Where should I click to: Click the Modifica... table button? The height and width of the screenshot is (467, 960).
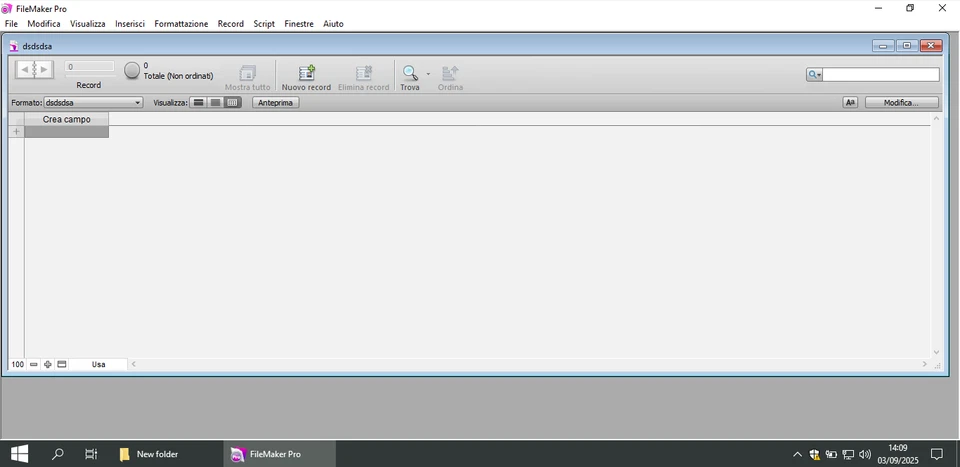click(901, 103)
